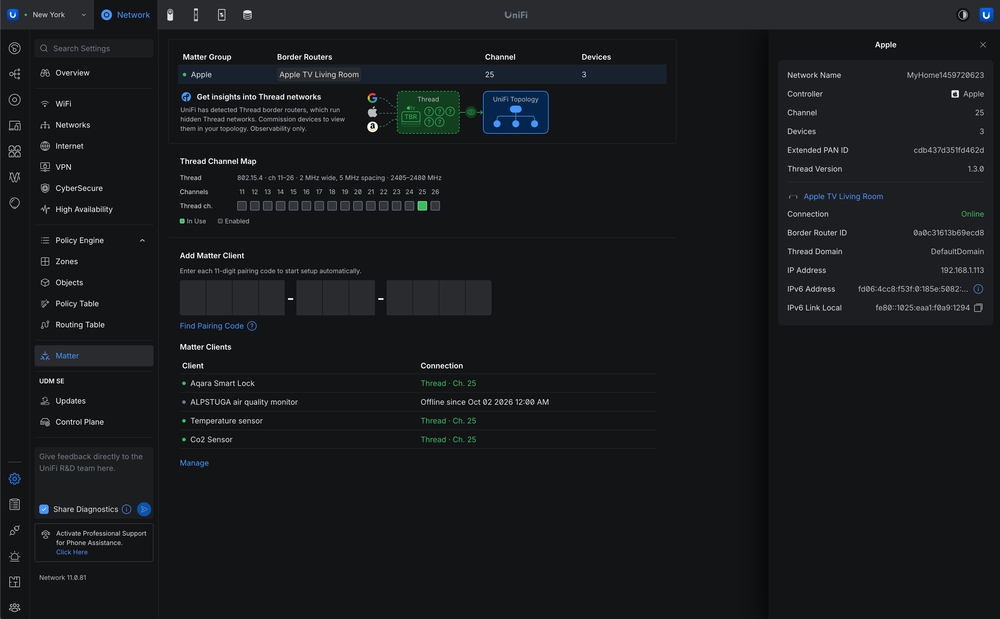This screenshot has width=1000, height=619.
Task: Open Share Diagnostics info icon
Action: 126,509
